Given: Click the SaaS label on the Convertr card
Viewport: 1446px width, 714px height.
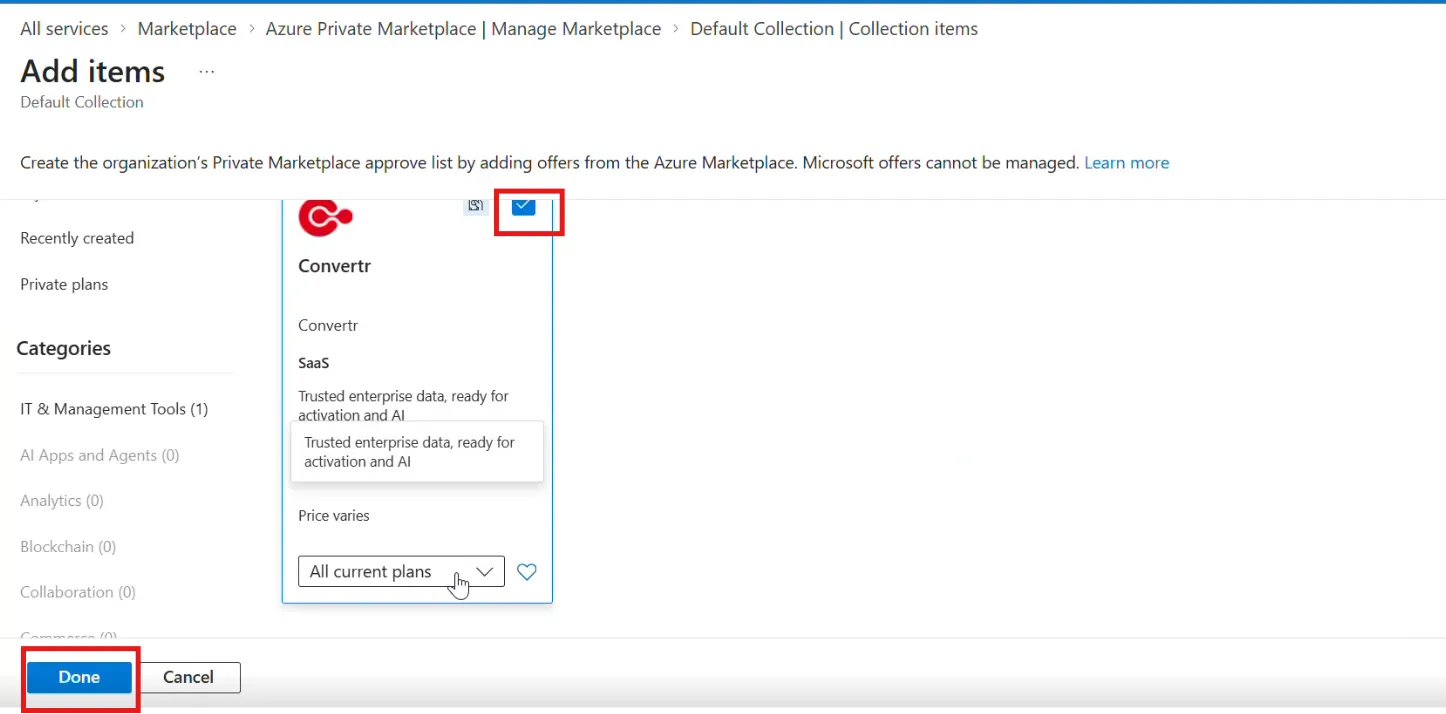Looking at the screenshot, I should click(314, 363).
